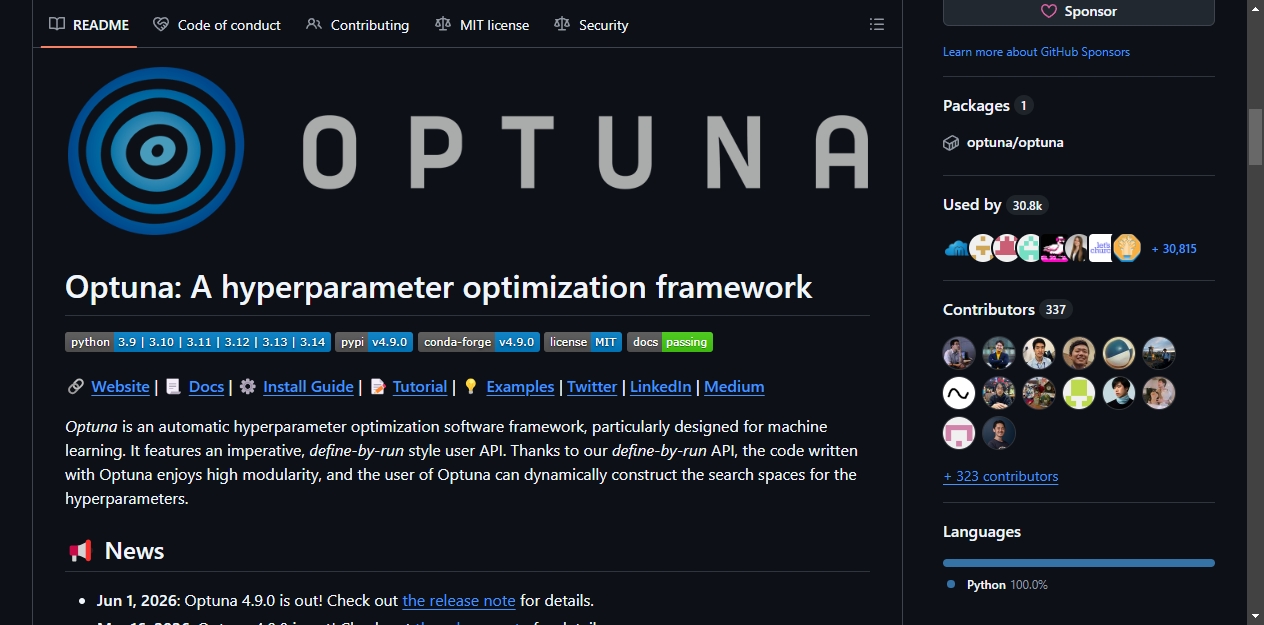Open the python versions badge
This screenshot has height=625, width=1264.
point(198,342)
